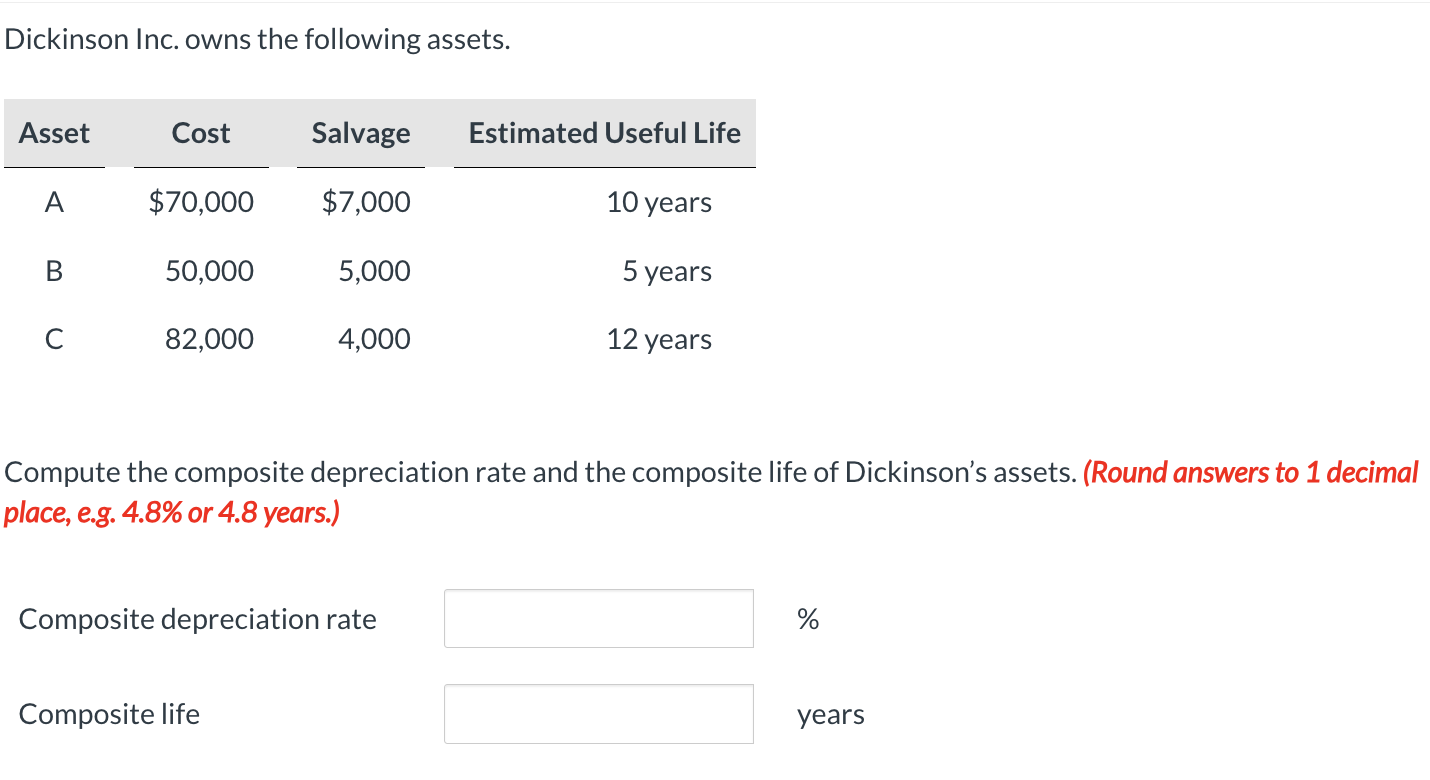The image size is (1430, 780).
Task: Select the Asset column header
Action: coord(53,133)
